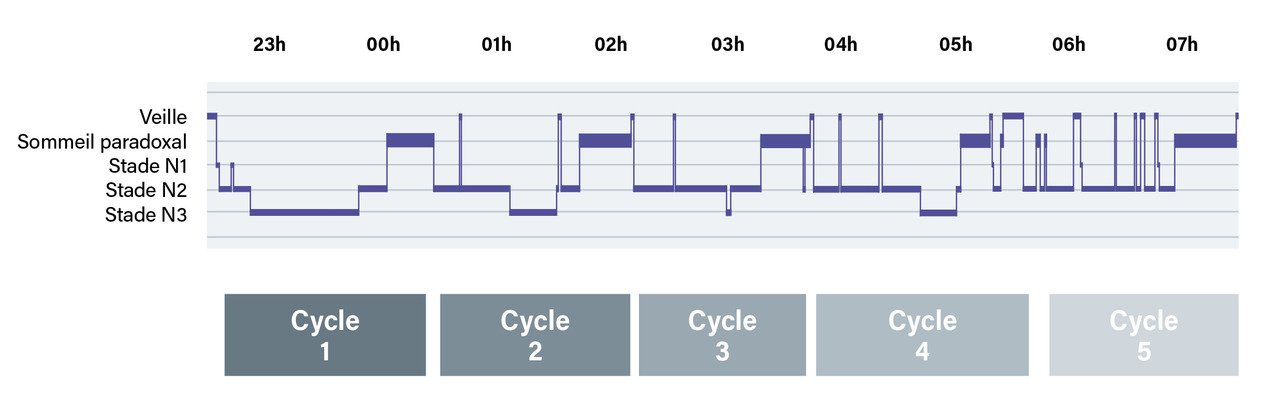Click the Cycle 1 block

coord(325,335)
